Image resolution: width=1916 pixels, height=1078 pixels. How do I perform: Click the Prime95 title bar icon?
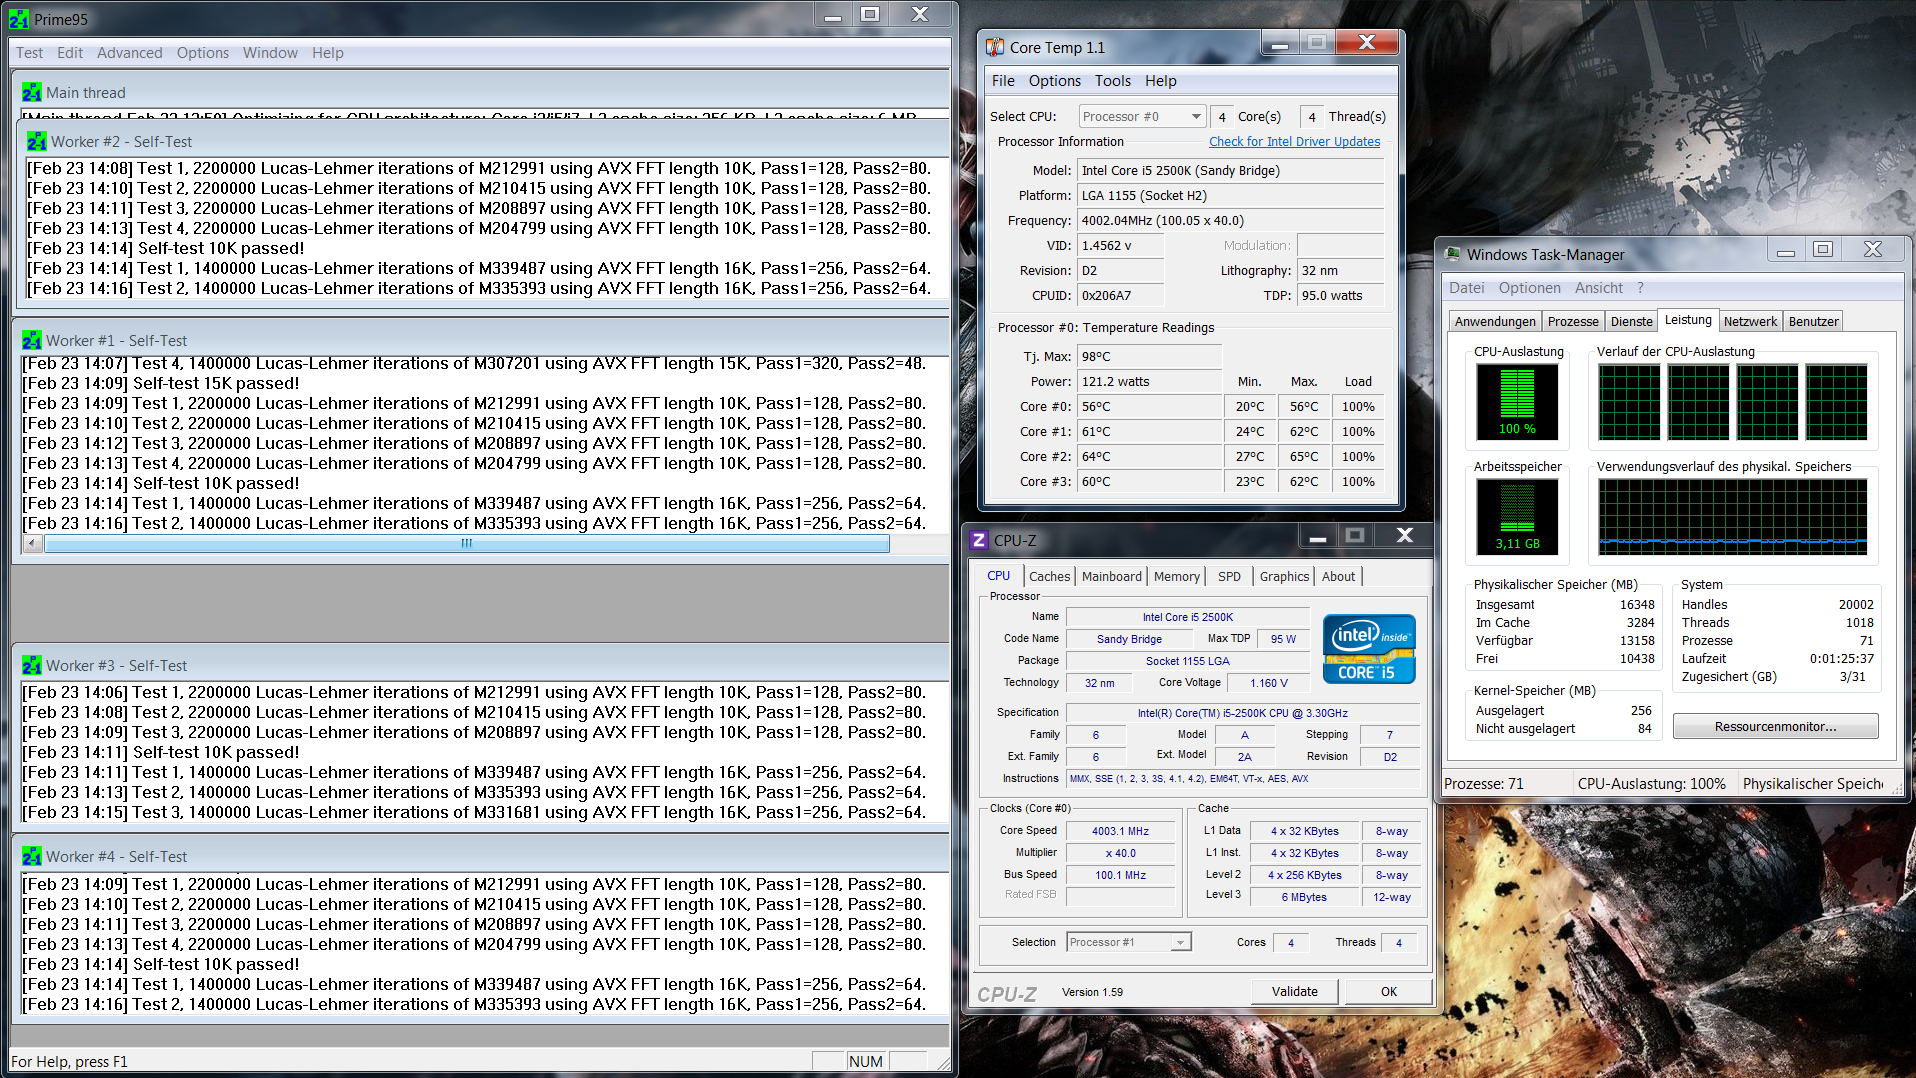click(19, 19)
